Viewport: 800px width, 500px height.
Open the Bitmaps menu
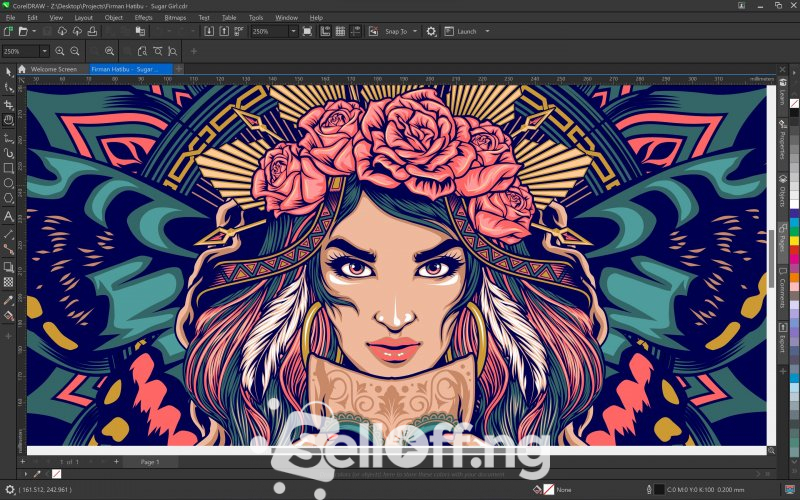[175, 17]
